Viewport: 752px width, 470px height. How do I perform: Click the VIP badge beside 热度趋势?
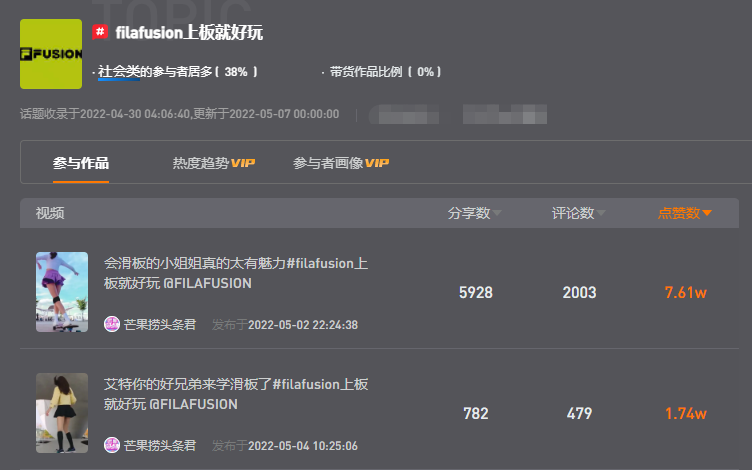[243, 163]
